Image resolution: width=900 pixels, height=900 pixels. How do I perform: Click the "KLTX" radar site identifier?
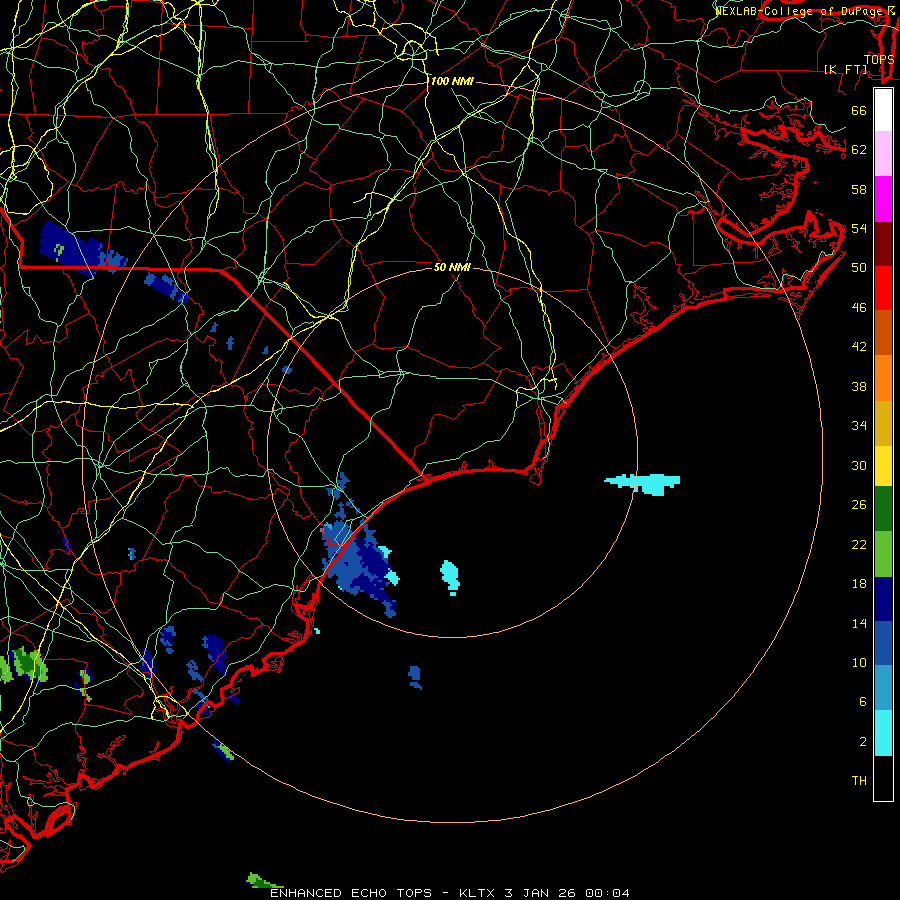[478, 893]
